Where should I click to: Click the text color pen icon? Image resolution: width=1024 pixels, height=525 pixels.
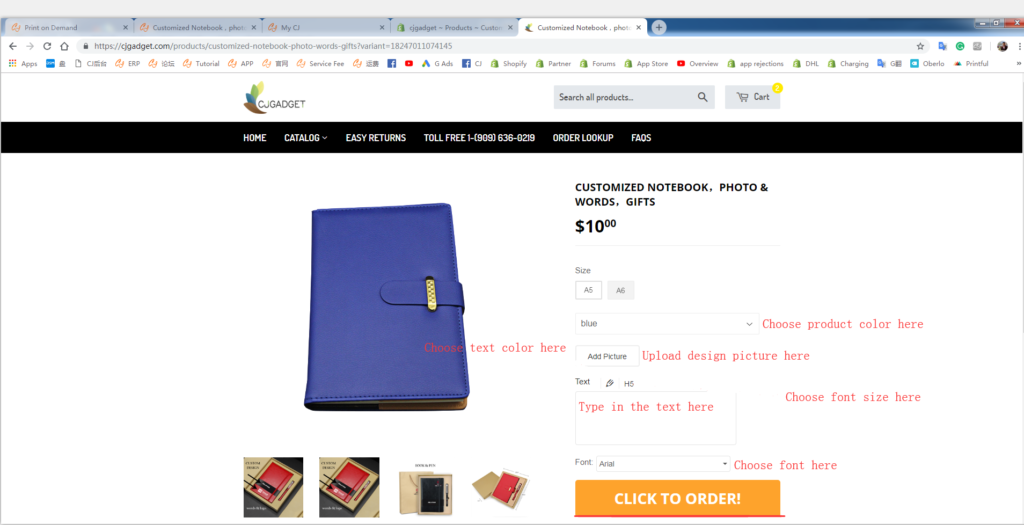pos(610,383)
